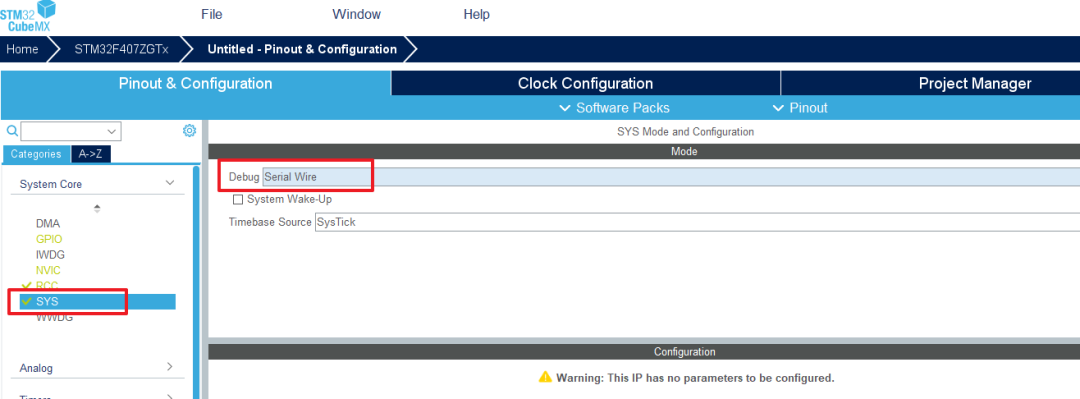Click the Configuration section header

click(x=644, y=352)
